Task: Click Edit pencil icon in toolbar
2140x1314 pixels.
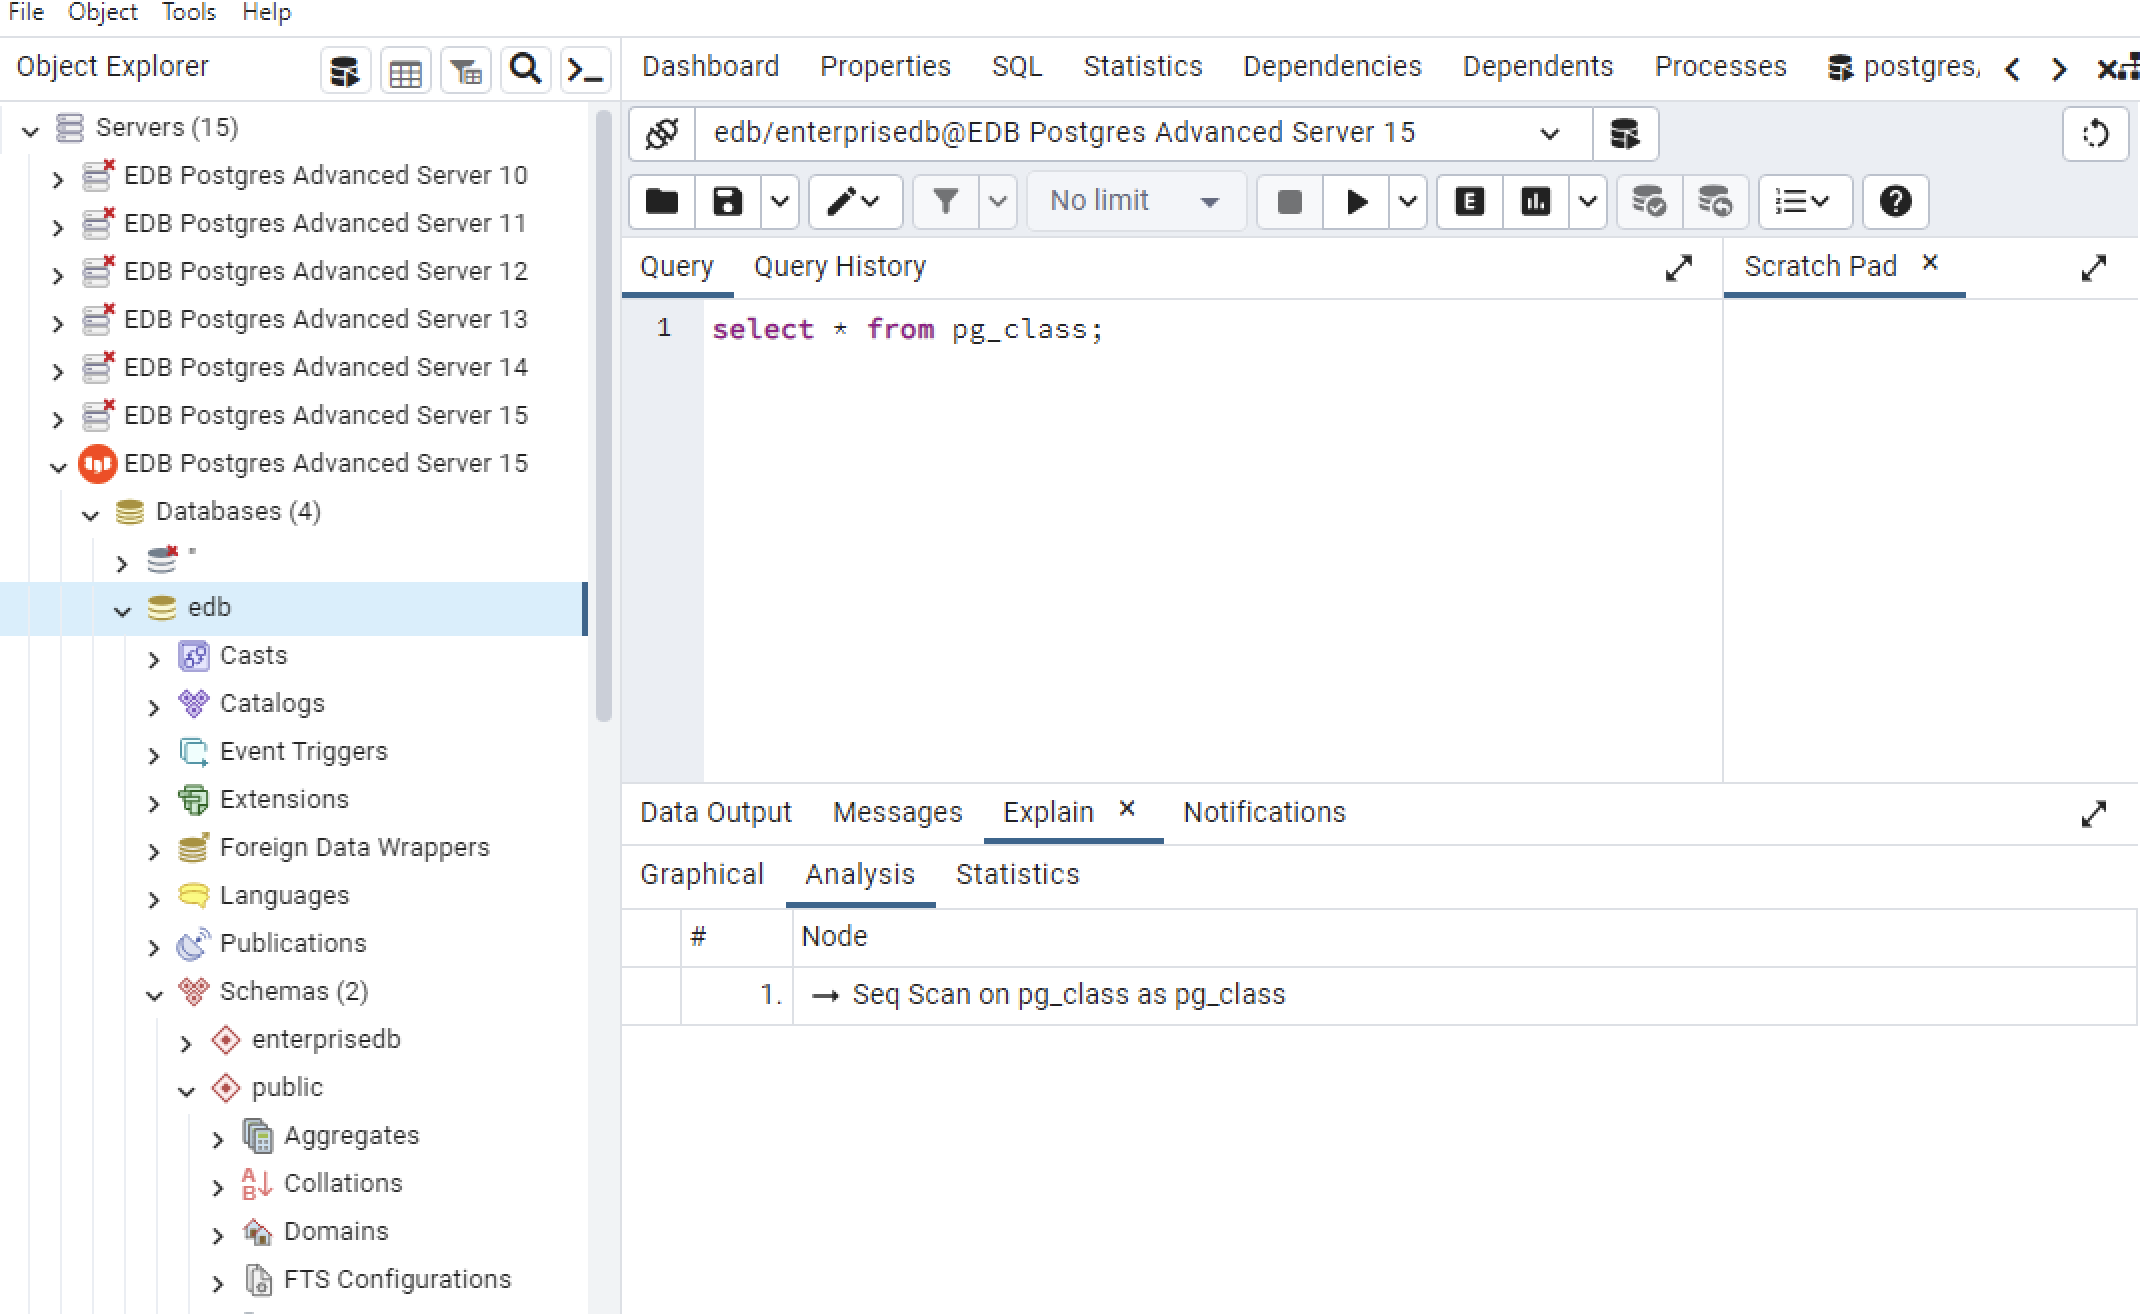Action: (855, 202)
